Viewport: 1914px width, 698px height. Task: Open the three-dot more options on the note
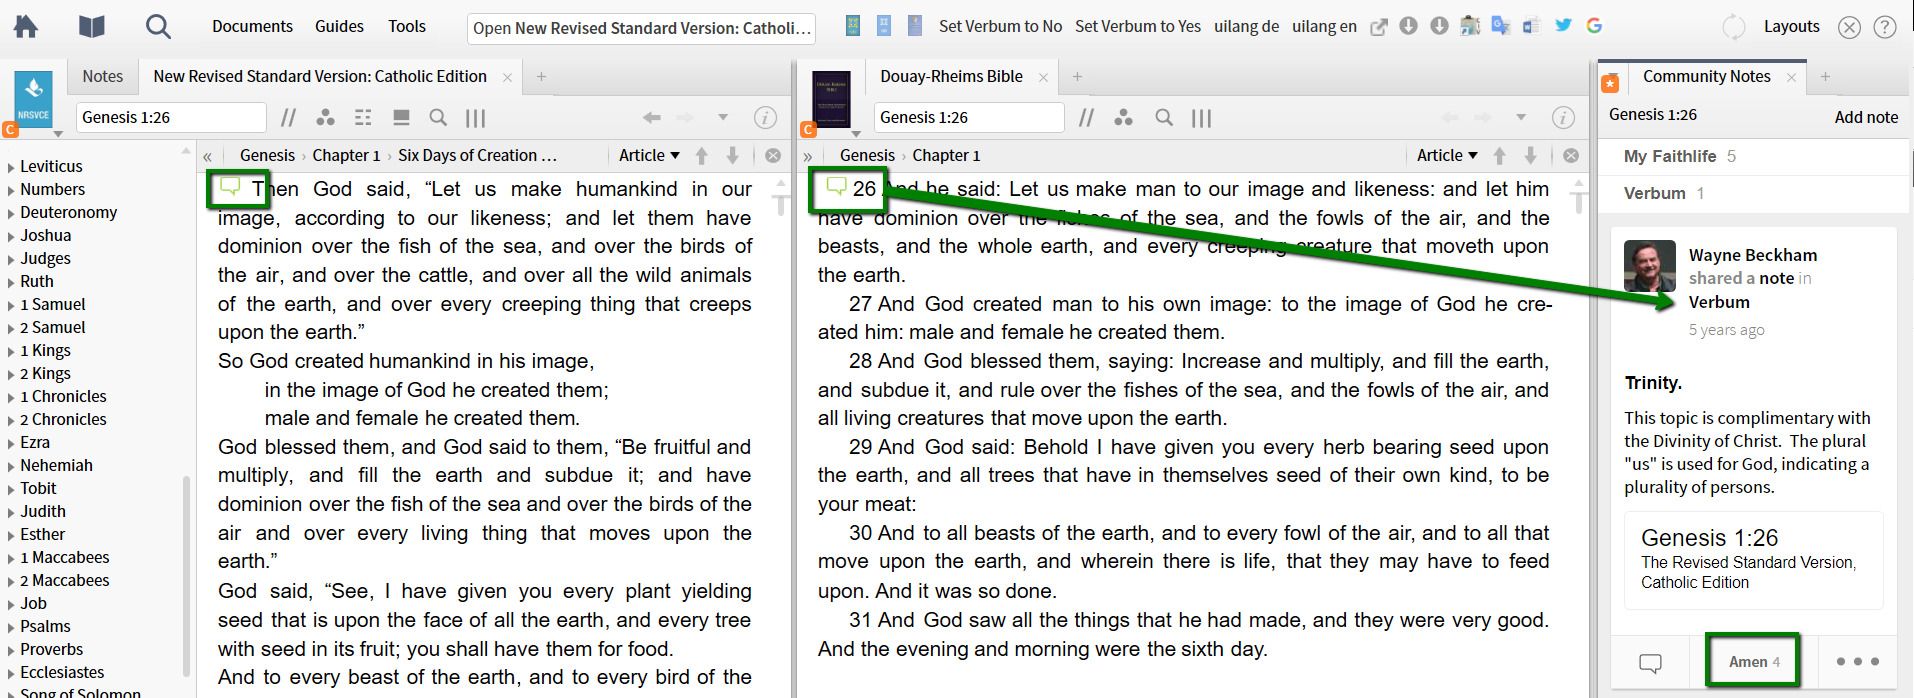coord(1858,661)
